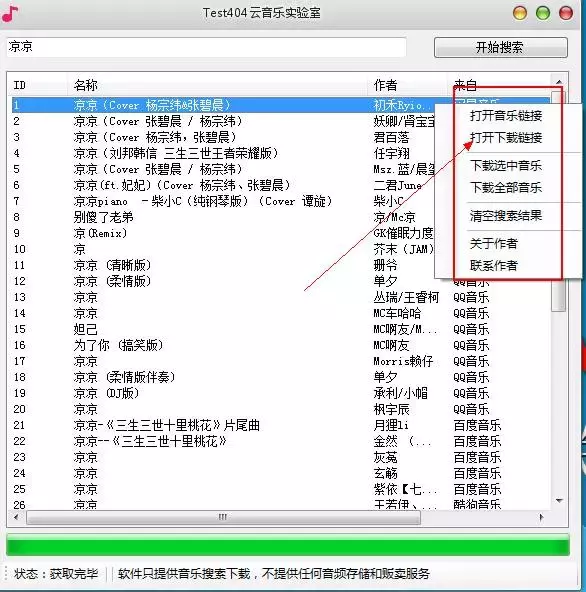Click the vertical scrollbar down arrow
The width and height of the screenshot is (586, 592).
559,501
